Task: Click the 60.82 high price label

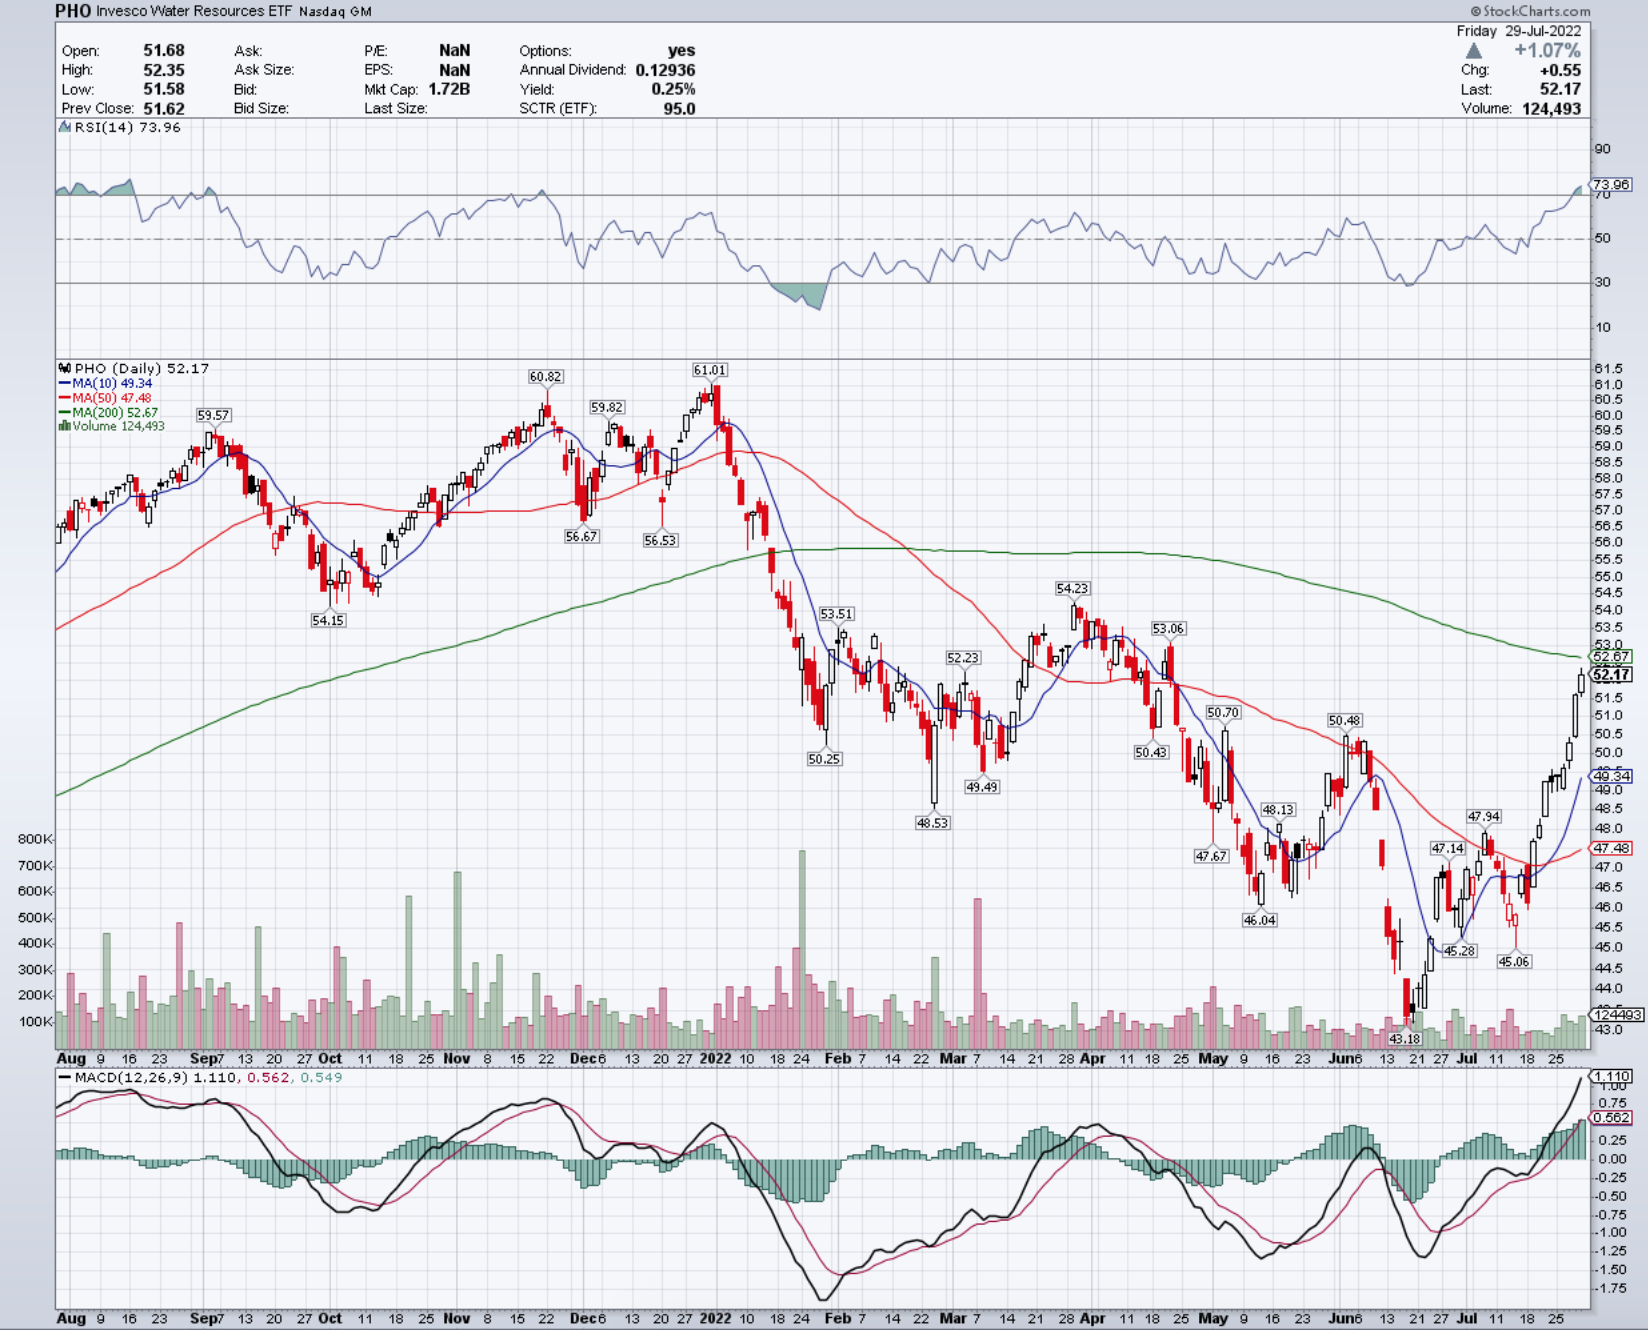Action: (x=546, y=376)
